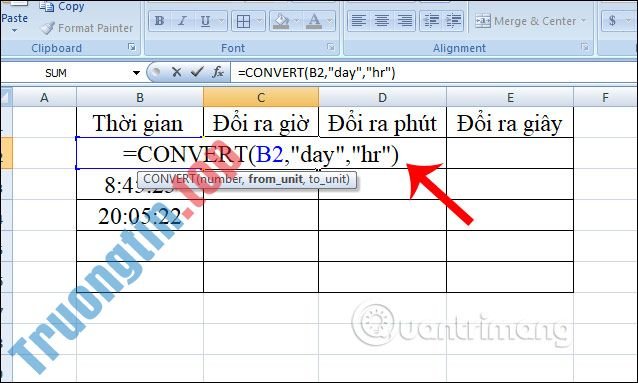Select all cells with corner button
Screen dimensions: 638x383
click(7, 98)
